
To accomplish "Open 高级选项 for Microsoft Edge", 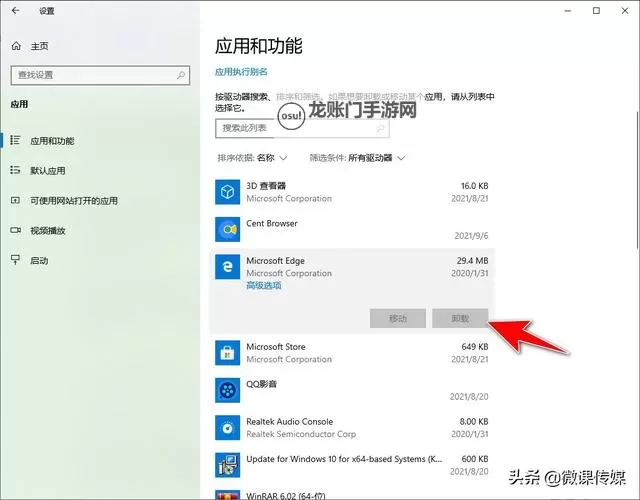I will pyautogui.click(x=264, y=286).
